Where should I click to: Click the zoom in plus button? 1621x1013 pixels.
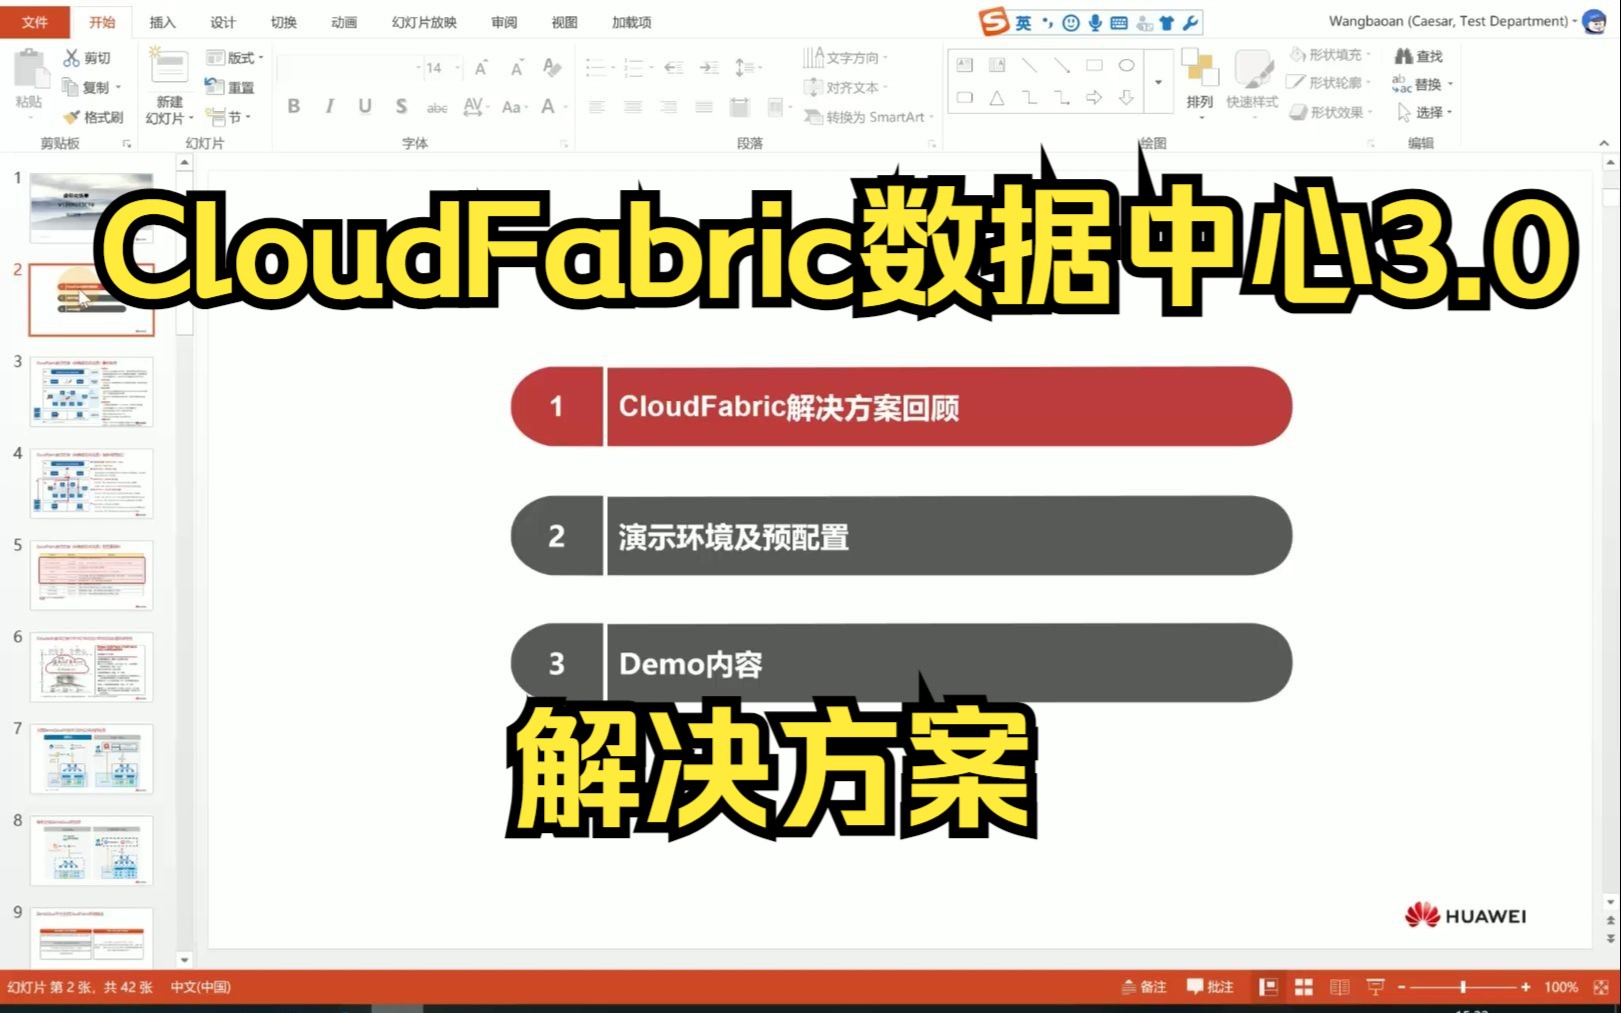pos(1526,987)
